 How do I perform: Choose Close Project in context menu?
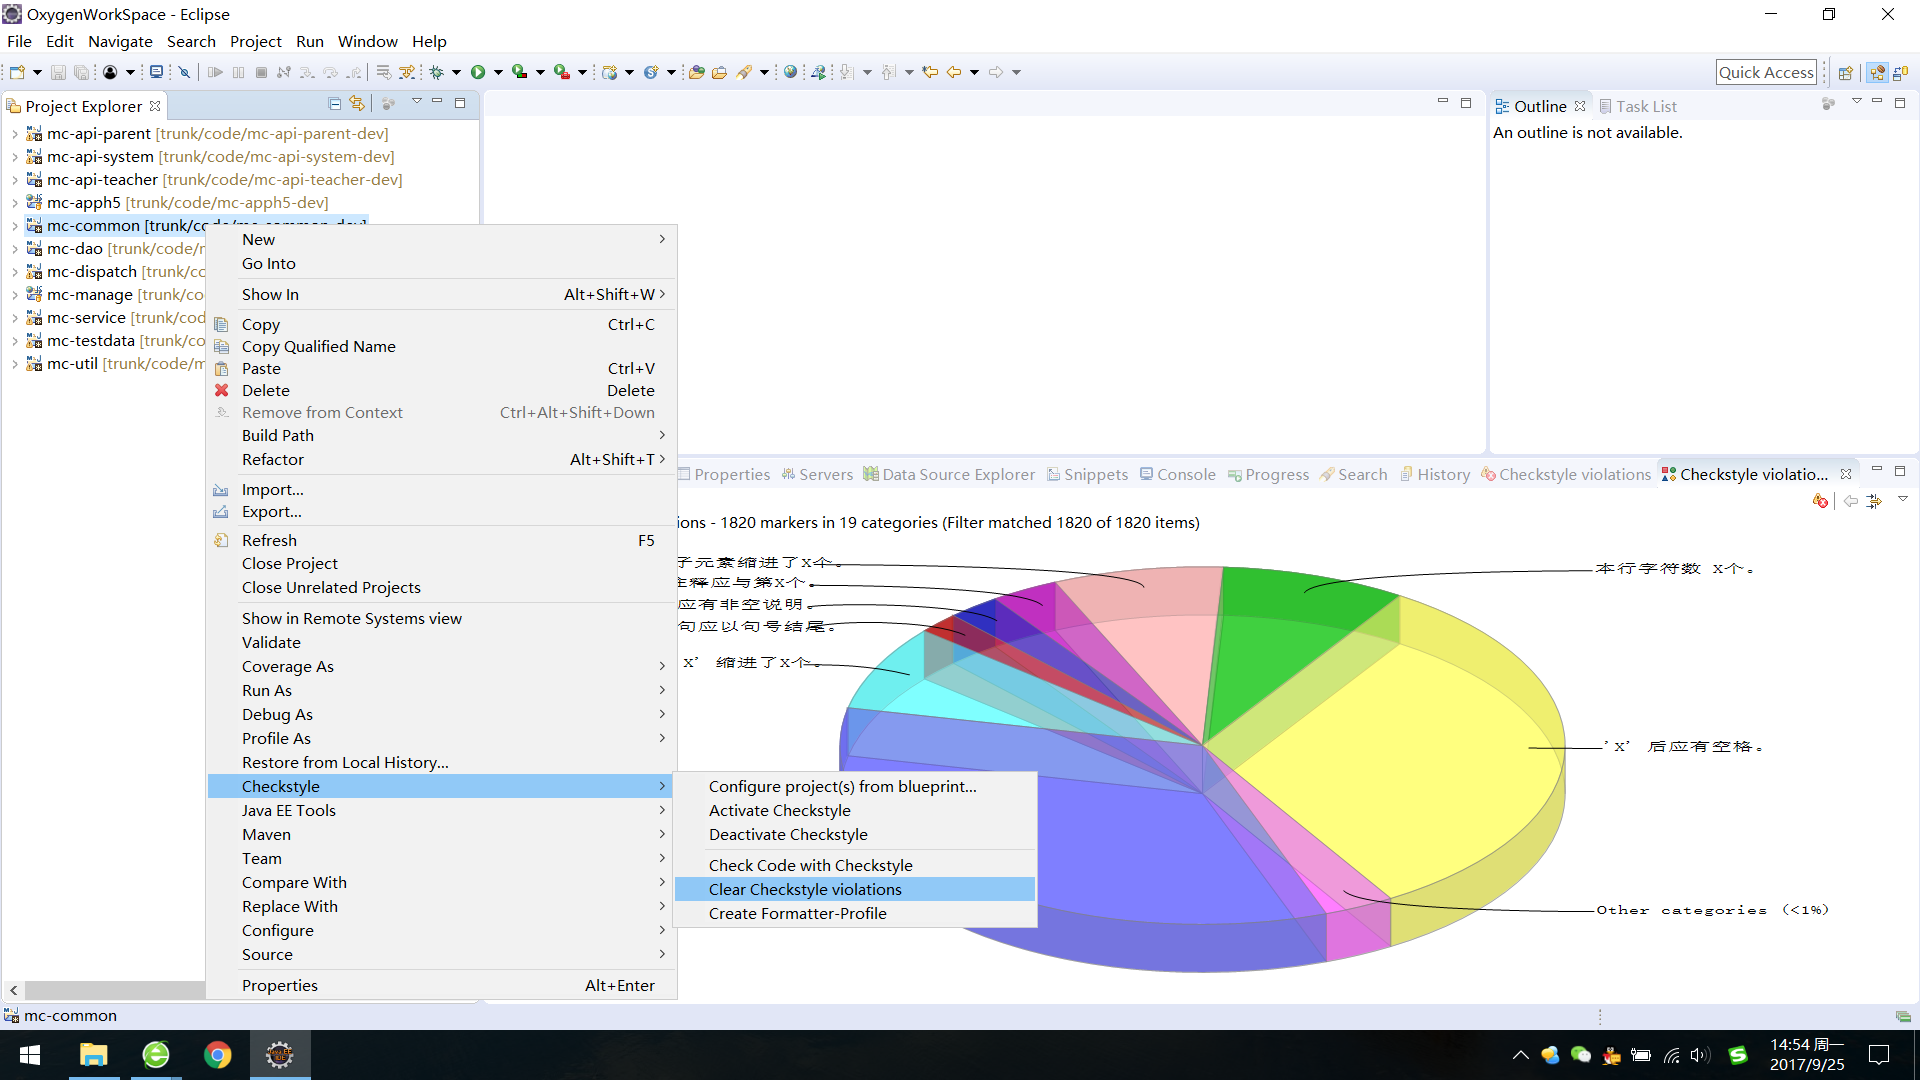[x=441, y=563]
